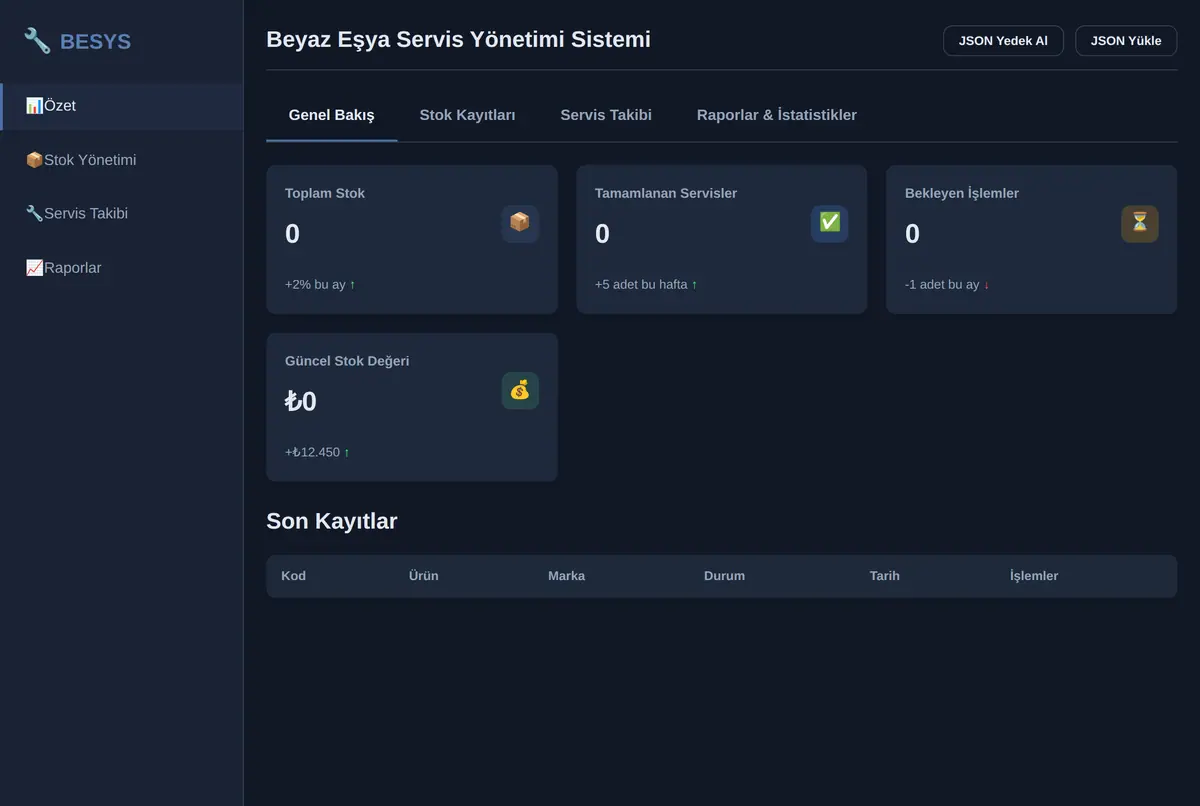Image resolution: width=1200 pixels, height=806 pixels.
Task: Click the '+2% bu ay' trend text
Action: [x=320, y=285]
